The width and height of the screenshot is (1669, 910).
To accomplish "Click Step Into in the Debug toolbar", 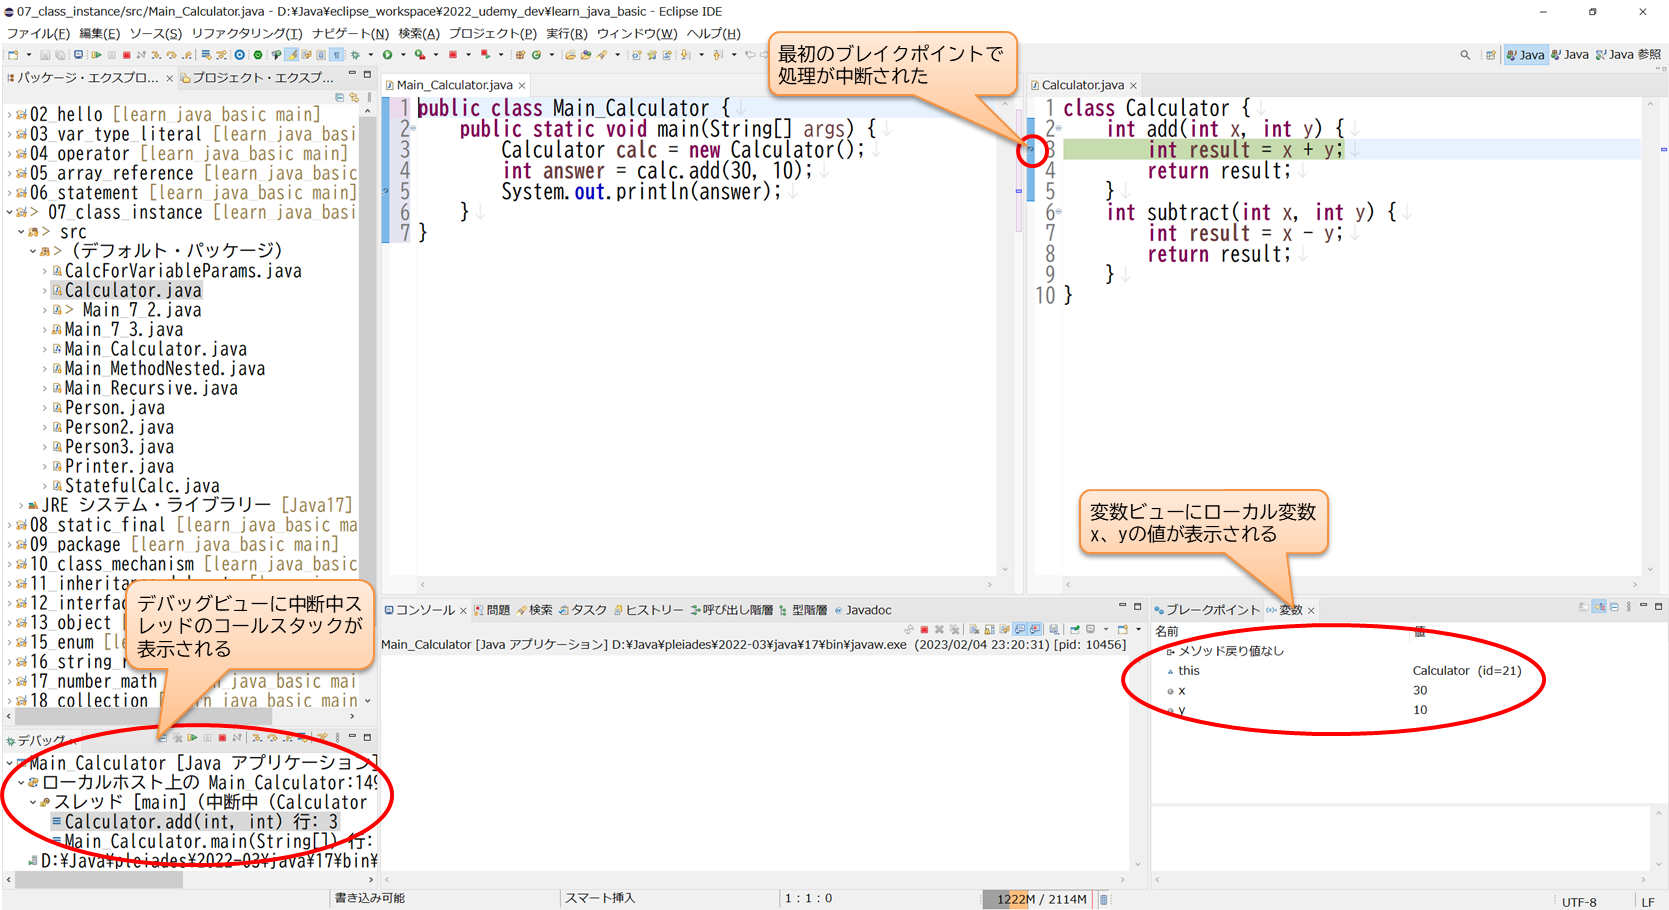I will 257,738.
